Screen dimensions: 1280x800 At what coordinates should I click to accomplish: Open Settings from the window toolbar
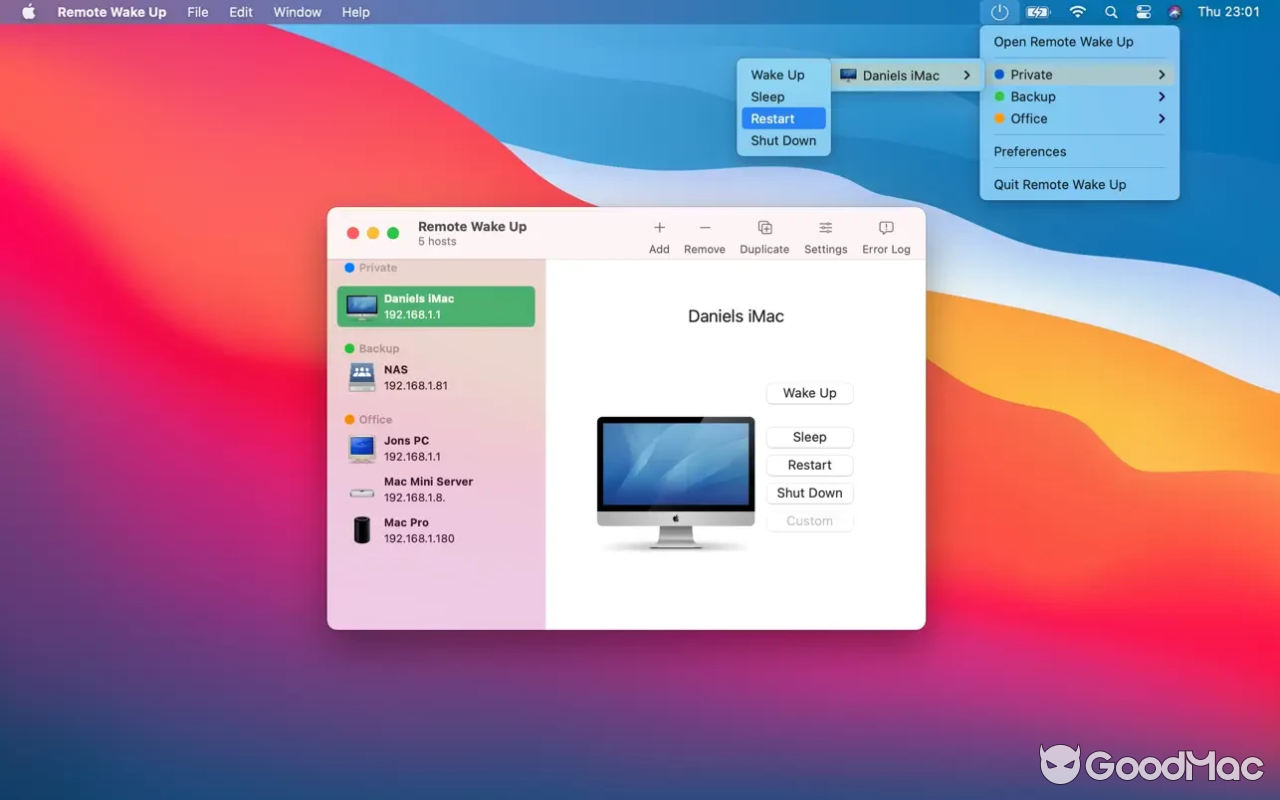pos(826,229)
